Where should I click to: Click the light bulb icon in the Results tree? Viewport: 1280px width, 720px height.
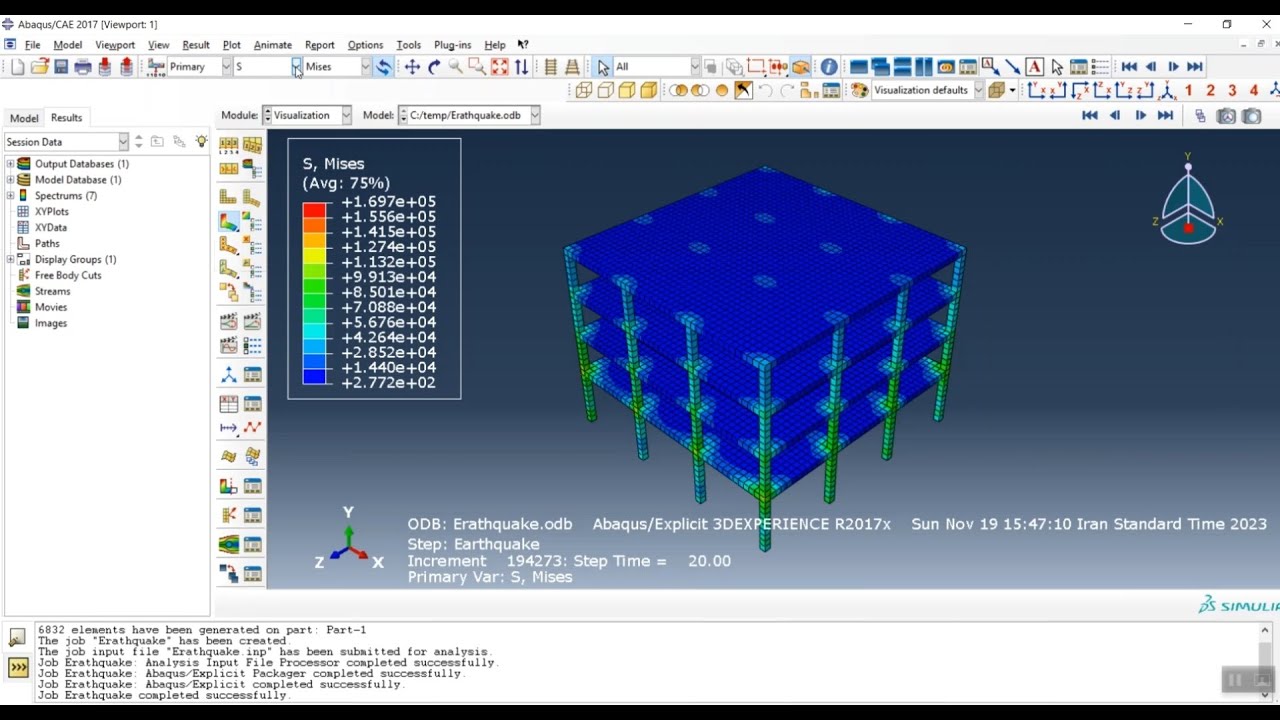tap(201, 142)
